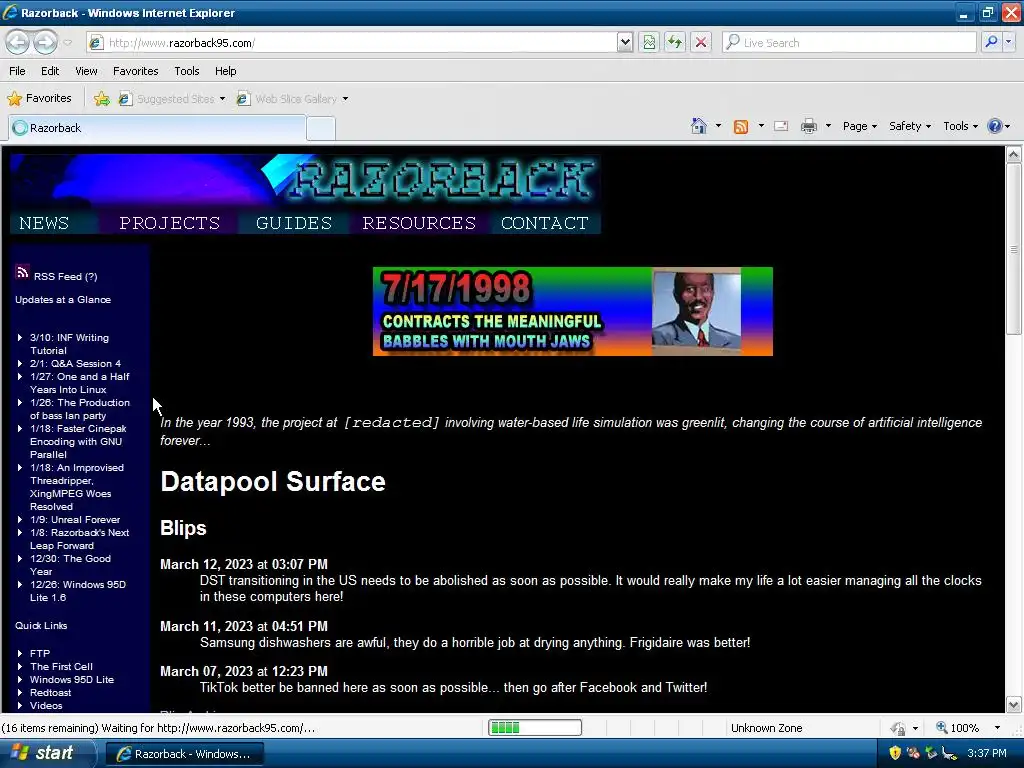Click the Razorback taskbar button
The image size is (1024, 768).
point(184,754)
